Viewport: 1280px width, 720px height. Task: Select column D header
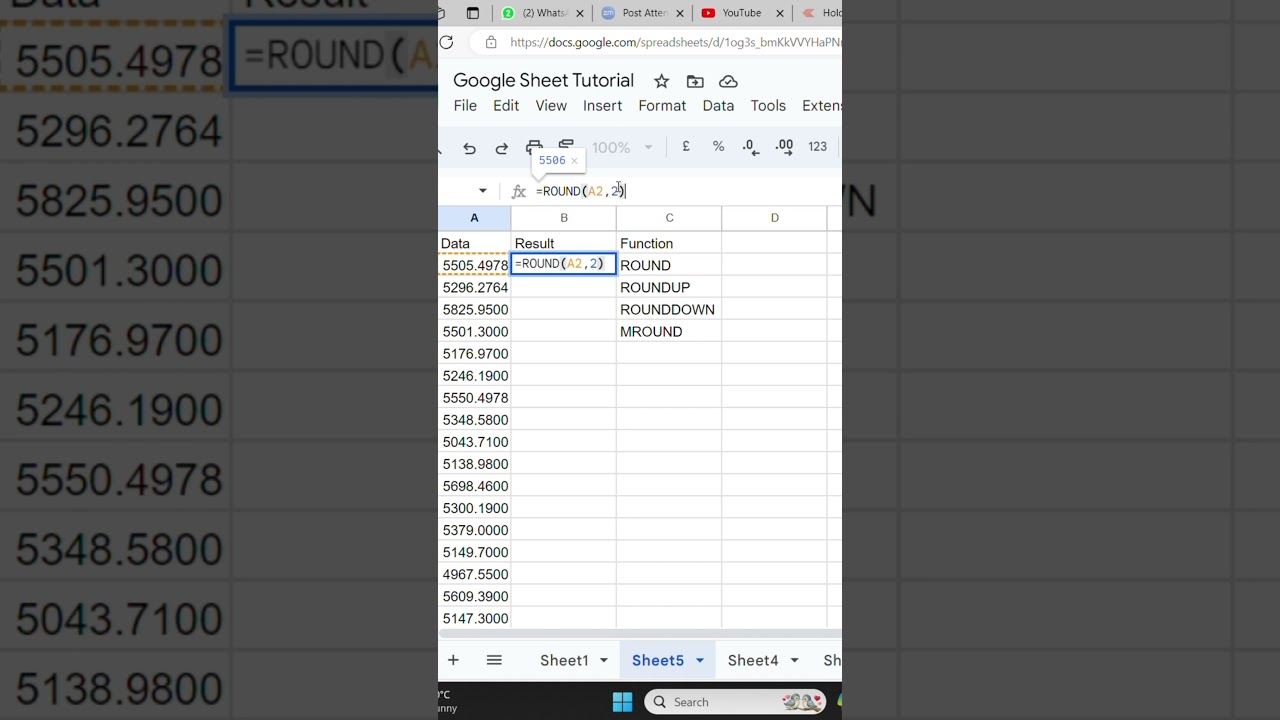774,218
